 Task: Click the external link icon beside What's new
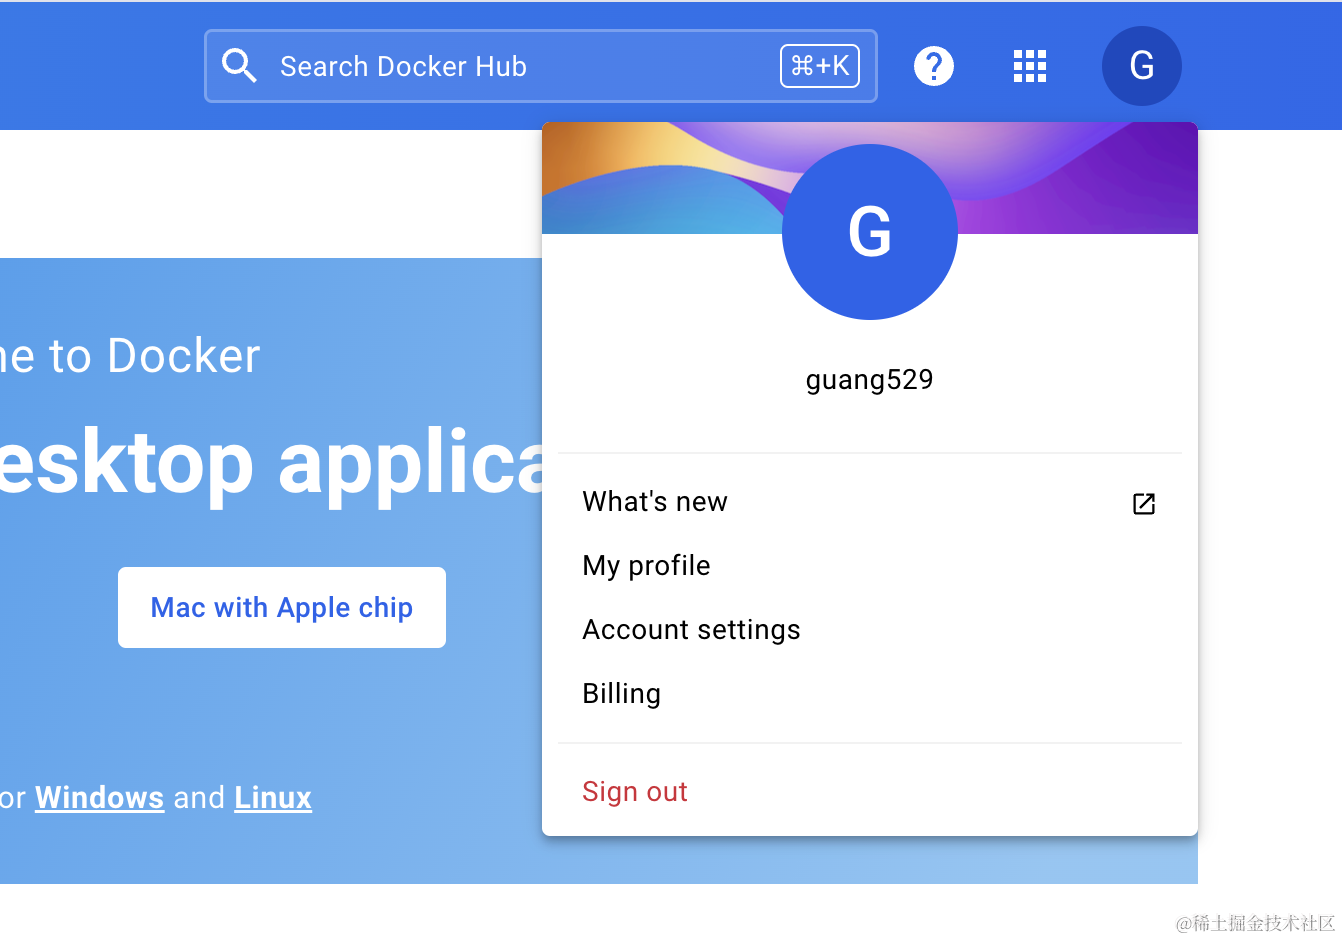(1144, 503)
